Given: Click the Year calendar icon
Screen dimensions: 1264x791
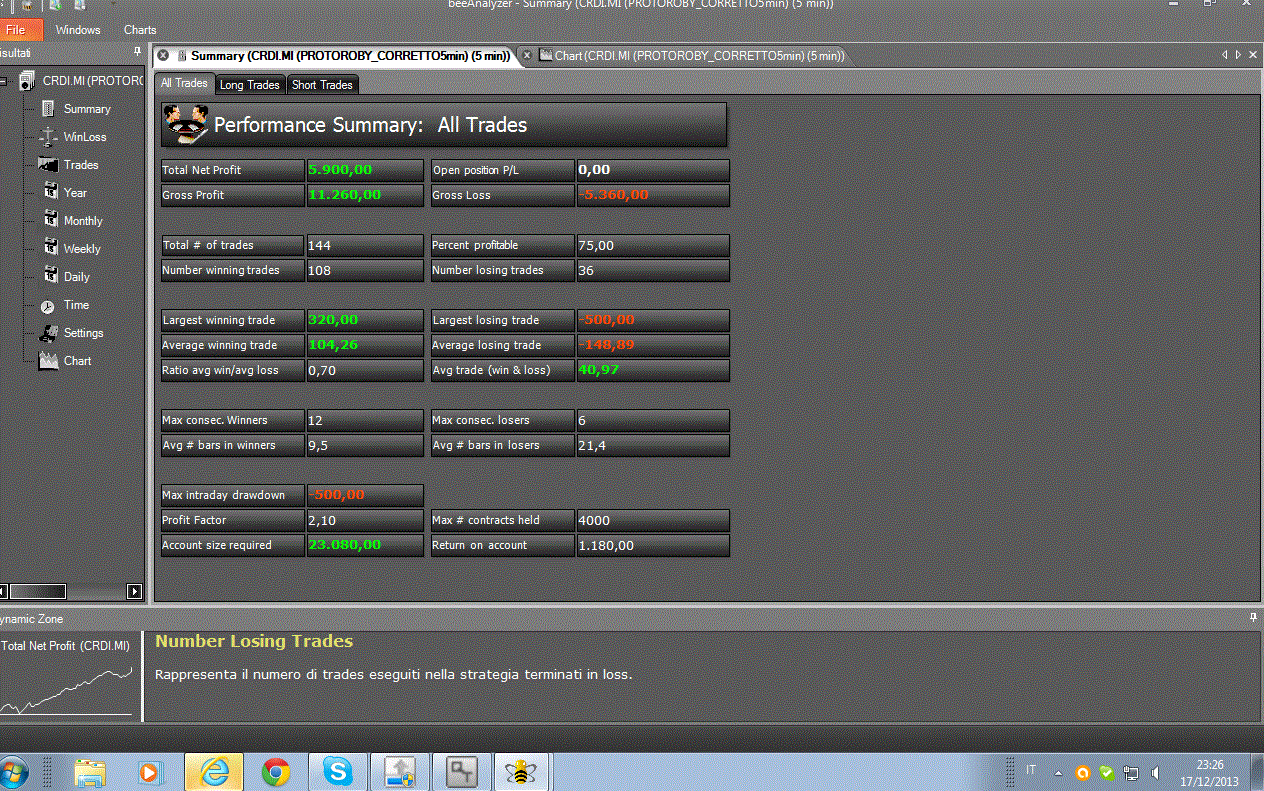Looking at the screenshot, I should [x=50, y=192].
